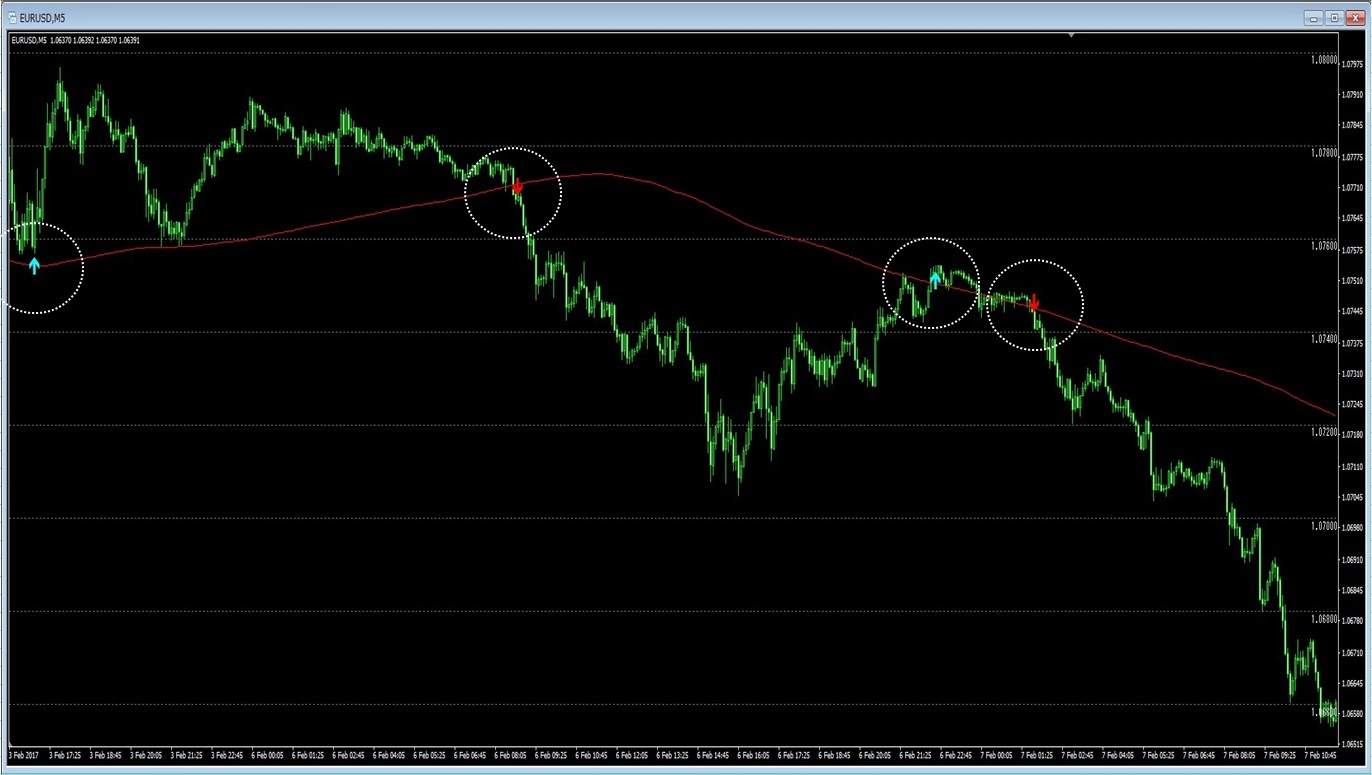
Task: Click the 6 Feb 10:45 time label
Action: (x=592, y=756)
